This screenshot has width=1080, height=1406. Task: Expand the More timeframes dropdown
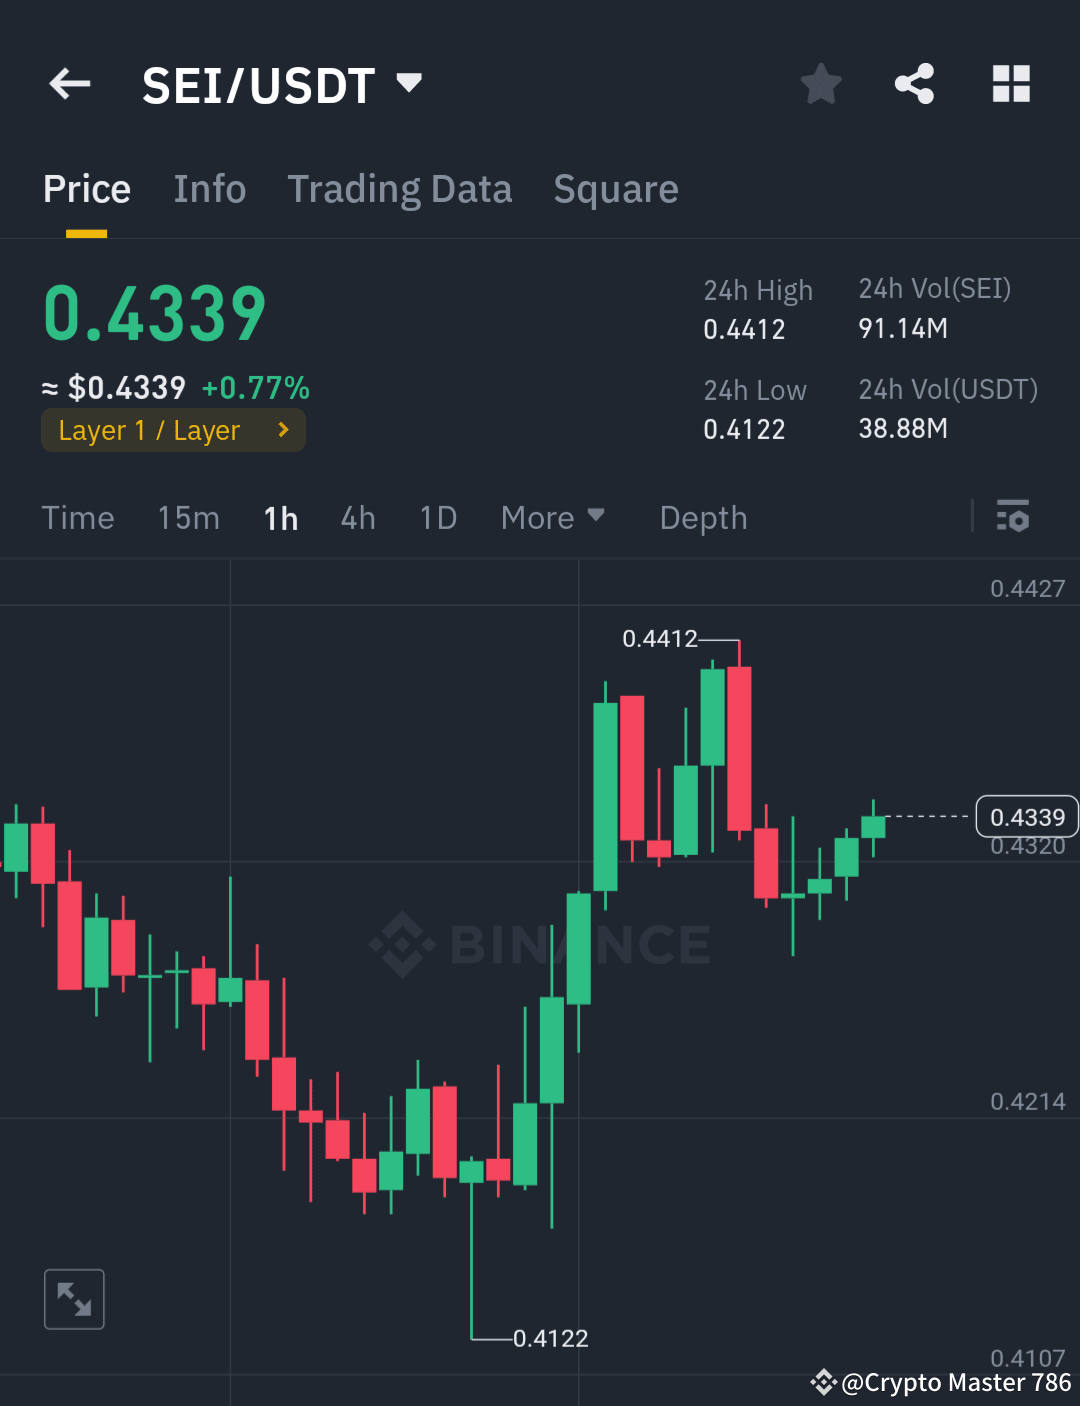[x=553, y=517]
